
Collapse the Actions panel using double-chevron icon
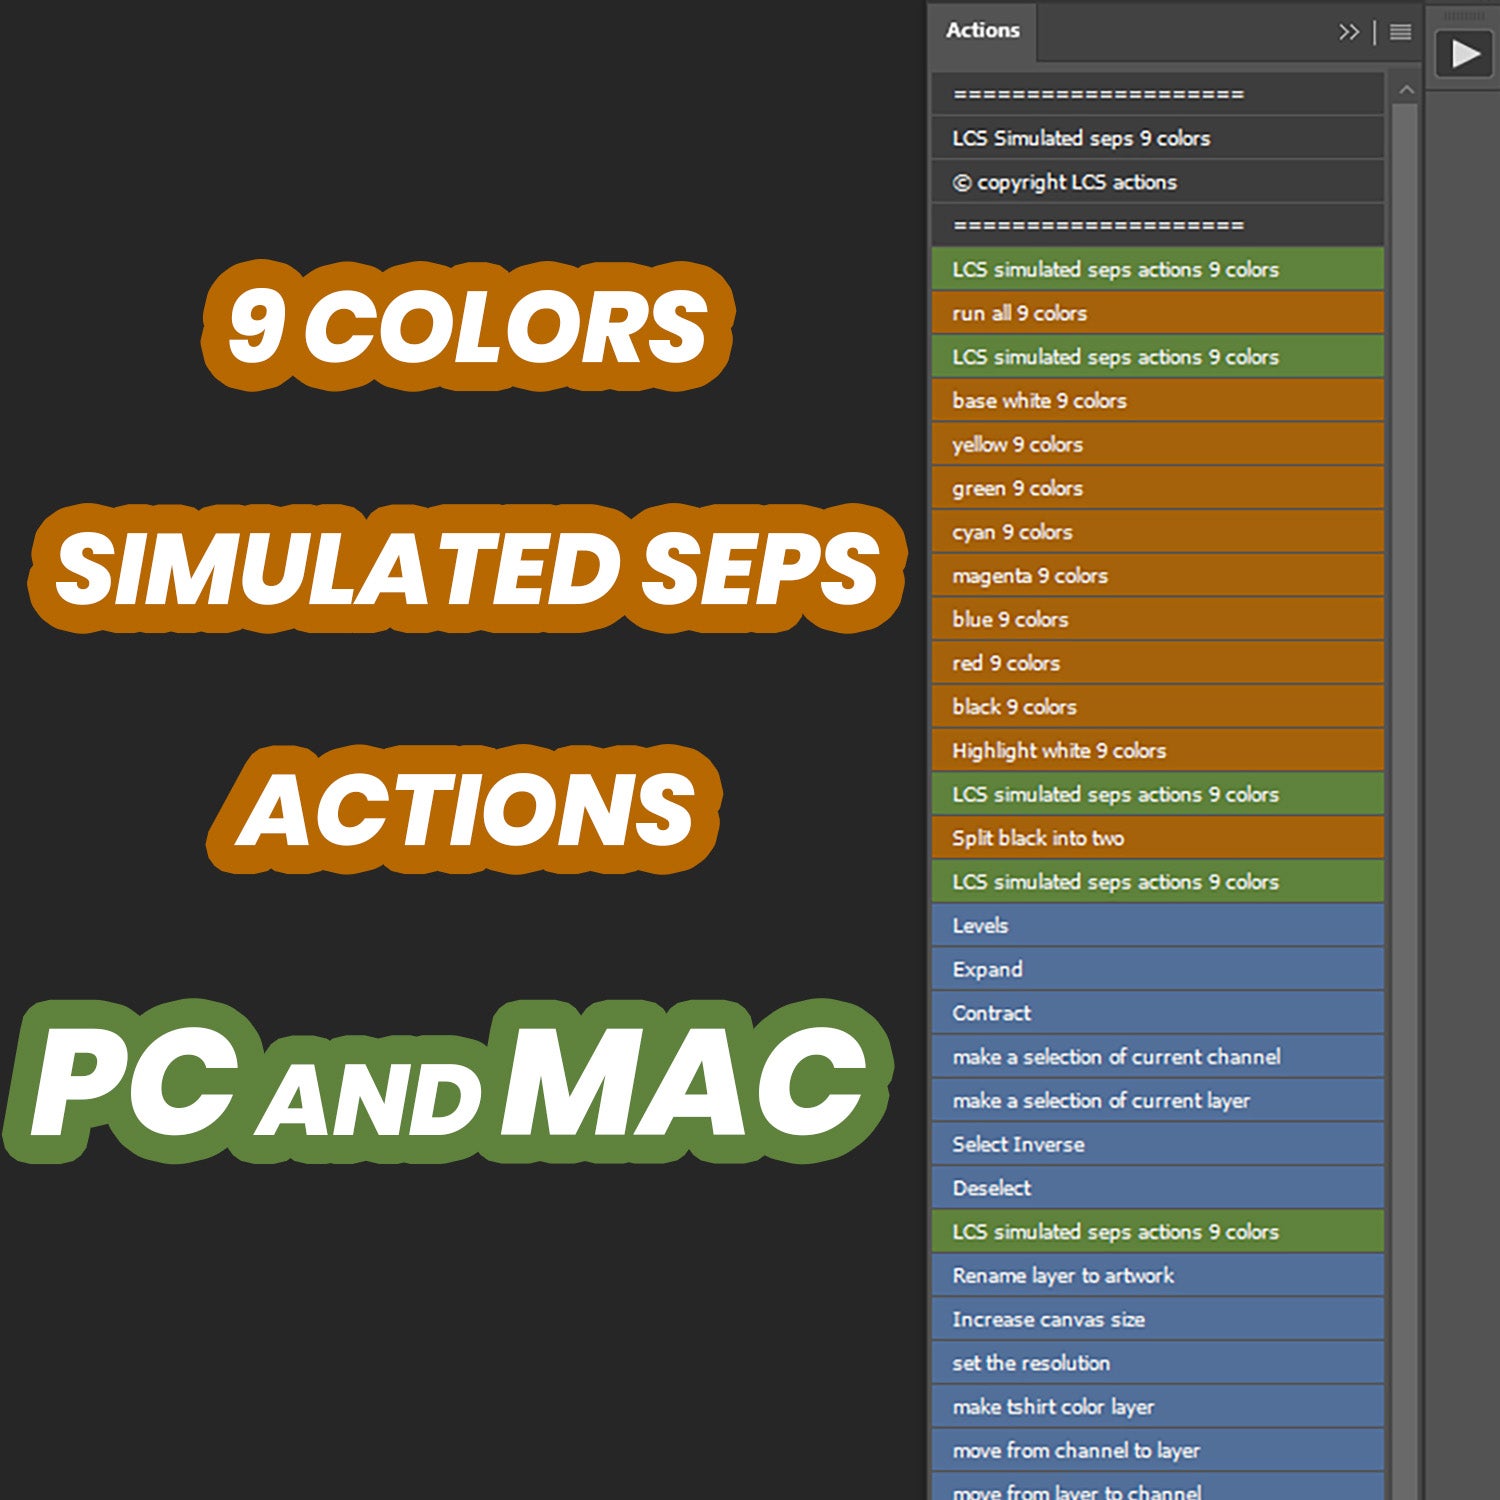[x=1350, y=31]
